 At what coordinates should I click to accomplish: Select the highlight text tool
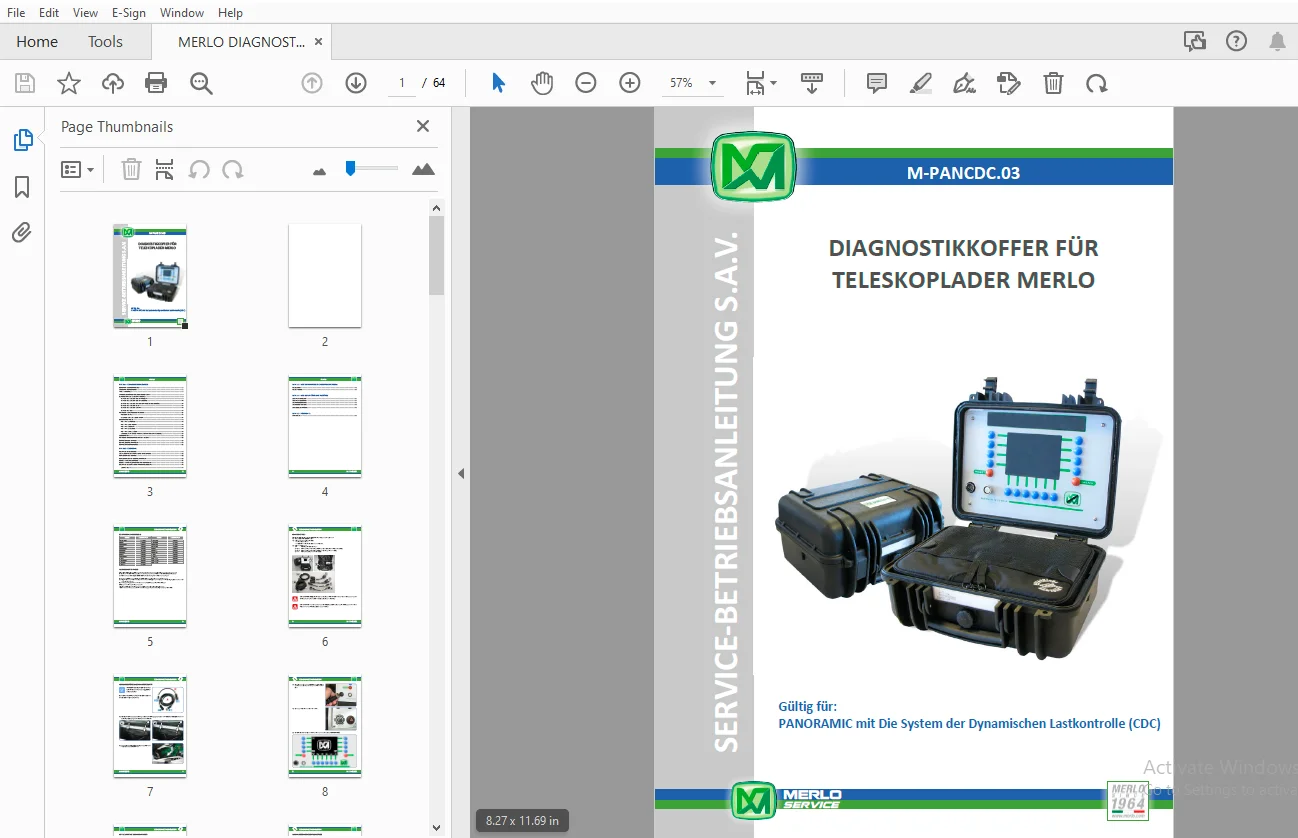coord(921,83)
